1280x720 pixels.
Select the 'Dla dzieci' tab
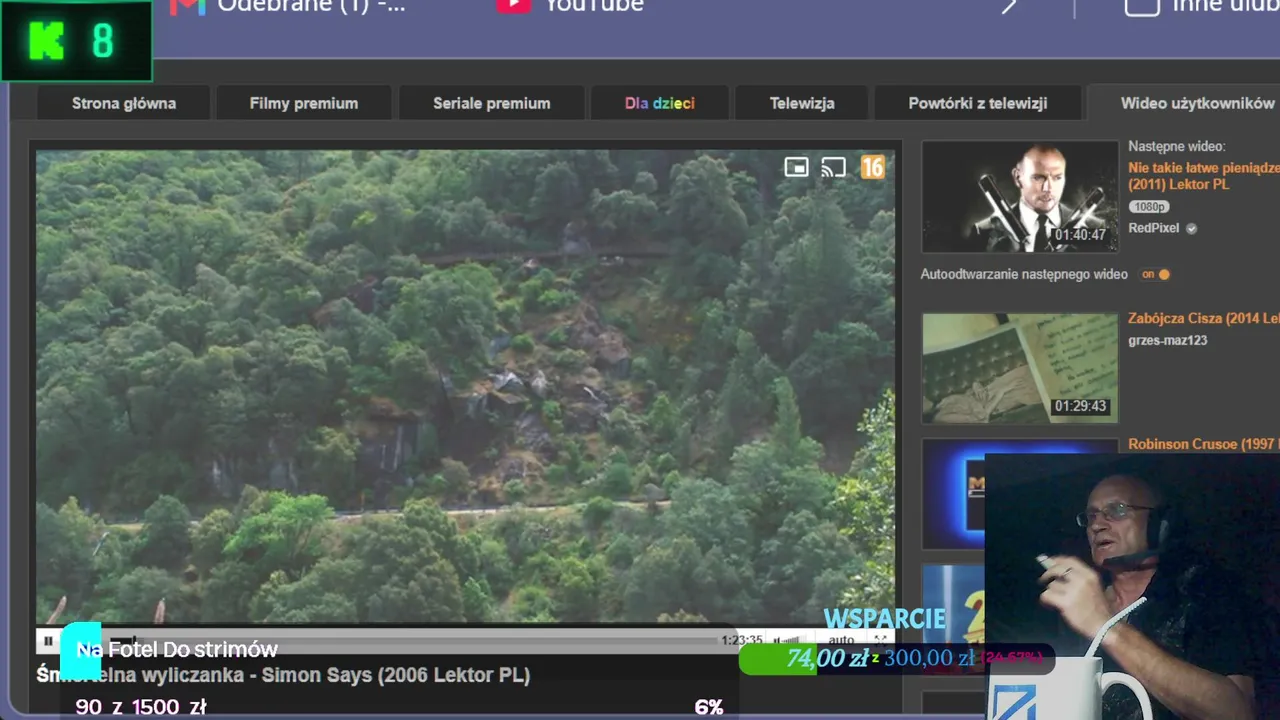pyautogui.click(x=660, y=103)
